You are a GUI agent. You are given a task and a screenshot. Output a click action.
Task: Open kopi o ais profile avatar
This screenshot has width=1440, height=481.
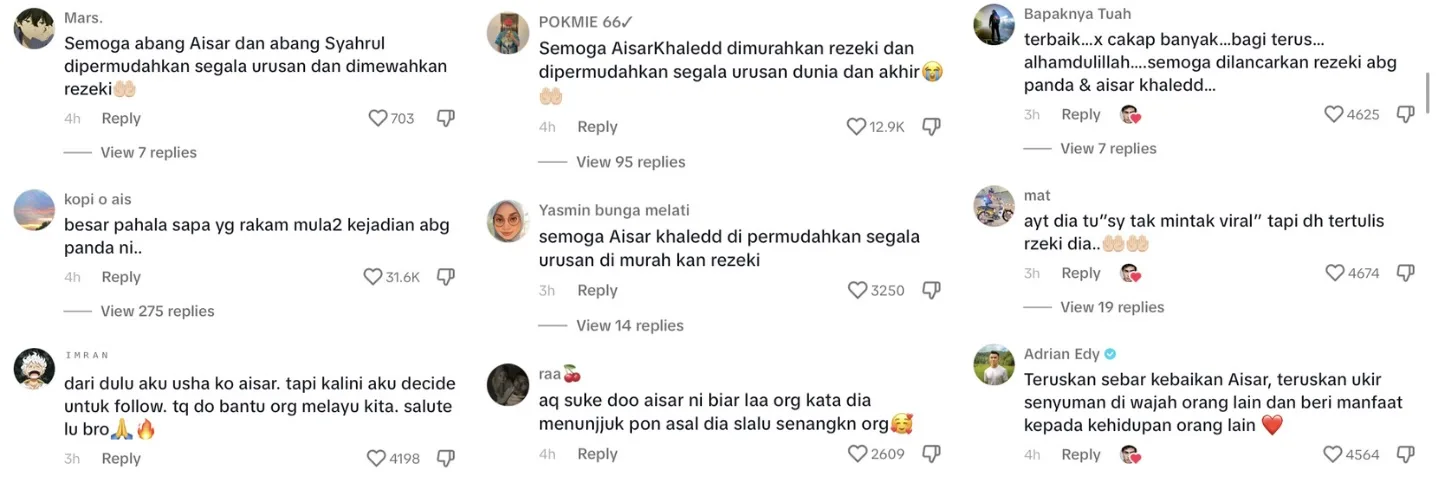pos(34,210)
